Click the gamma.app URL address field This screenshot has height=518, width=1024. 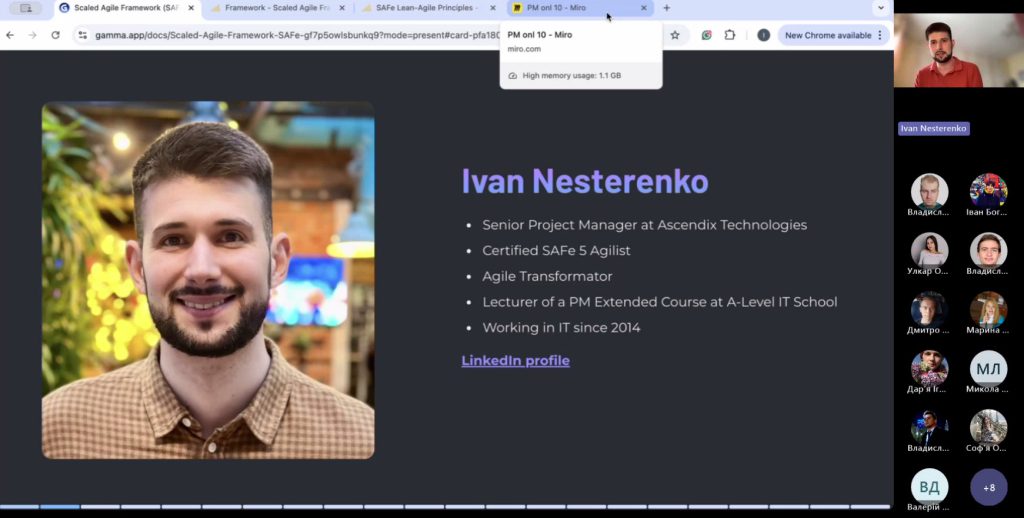pyautogui.click(x=300, y=35)
